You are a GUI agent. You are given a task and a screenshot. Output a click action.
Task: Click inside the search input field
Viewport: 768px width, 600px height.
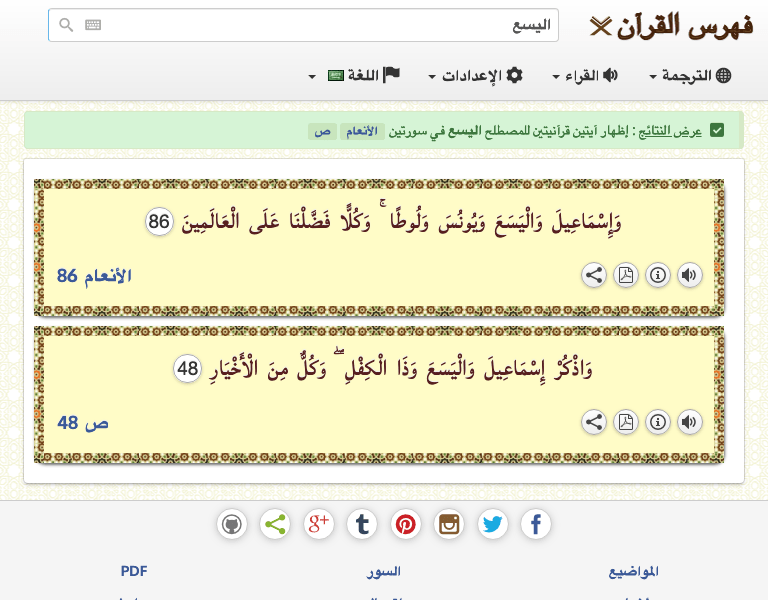(320, 25)
